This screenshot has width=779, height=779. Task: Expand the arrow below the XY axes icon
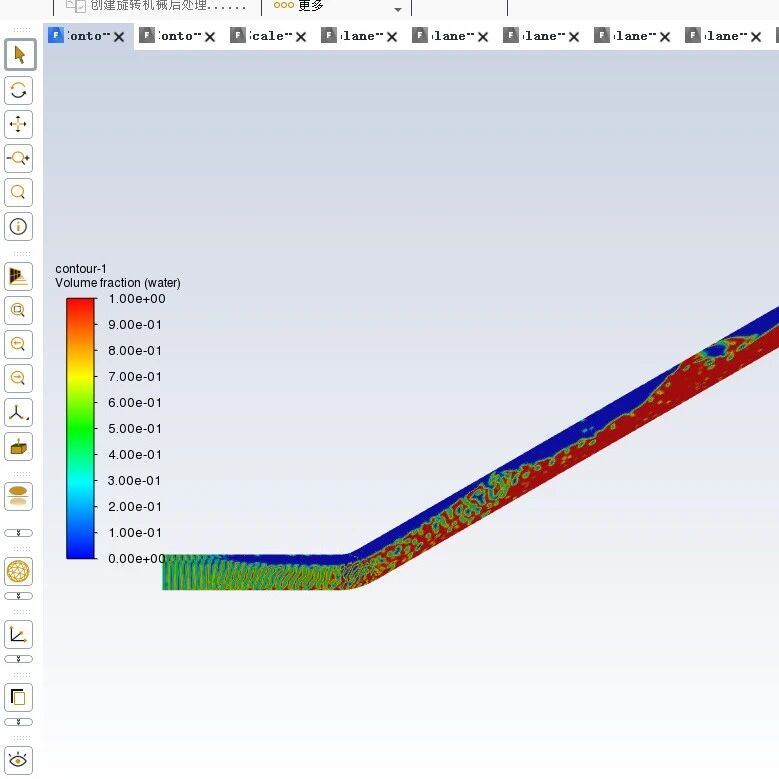coord(18,659)
